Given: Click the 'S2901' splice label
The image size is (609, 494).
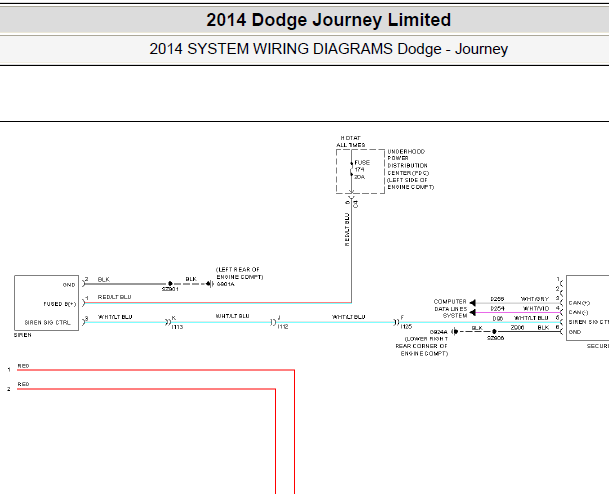Looking at the screenshot, I should (x=170, y=289).
